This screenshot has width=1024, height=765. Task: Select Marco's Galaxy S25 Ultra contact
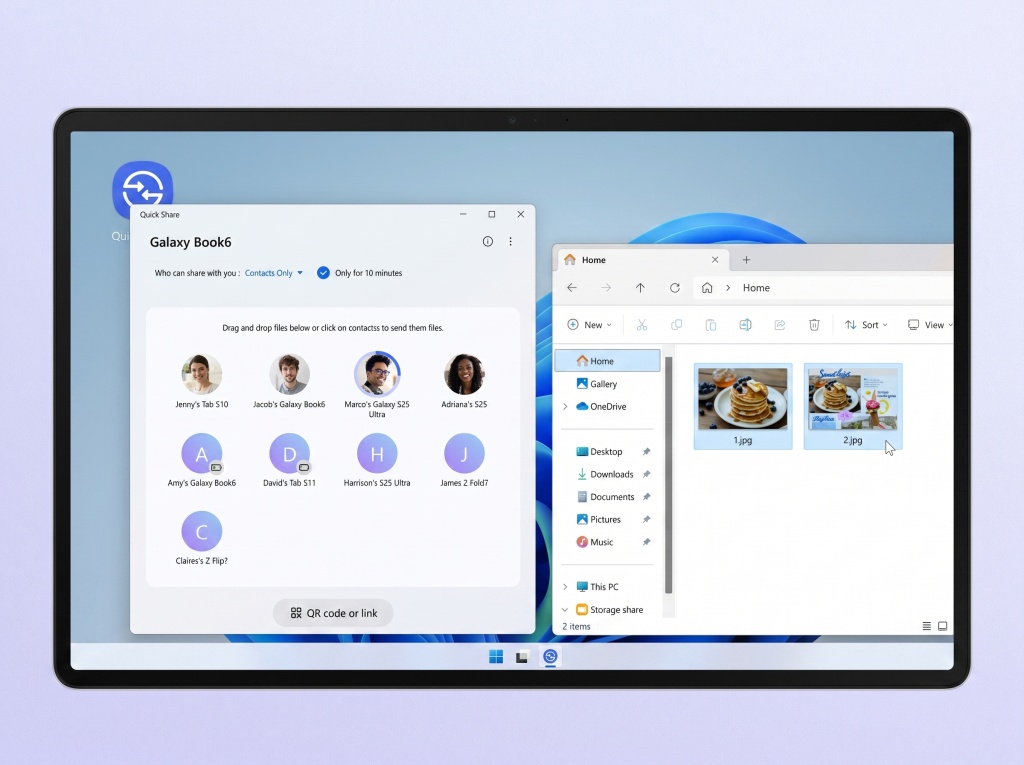click(x=377, y=385)
